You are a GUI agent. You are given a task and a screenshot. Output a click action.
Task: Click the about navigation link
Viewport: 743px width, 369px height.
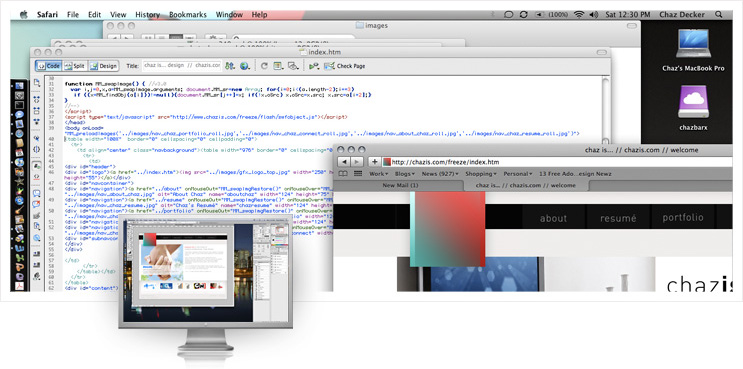tap(553, 218)
